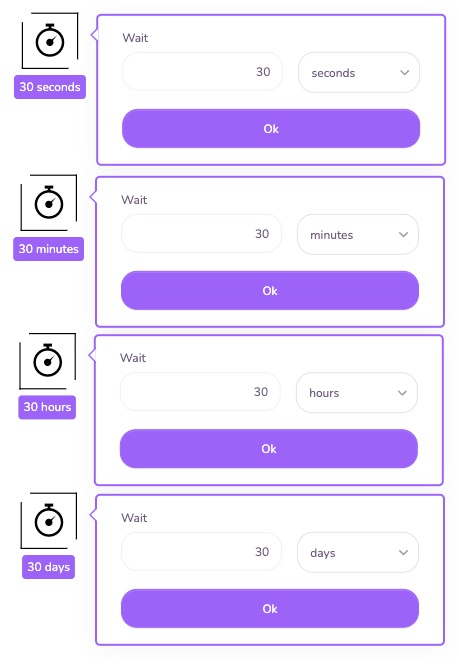459x664 pixels.
Task: Click the purple 30 seconds label
Action: click(x=50, y=87)
